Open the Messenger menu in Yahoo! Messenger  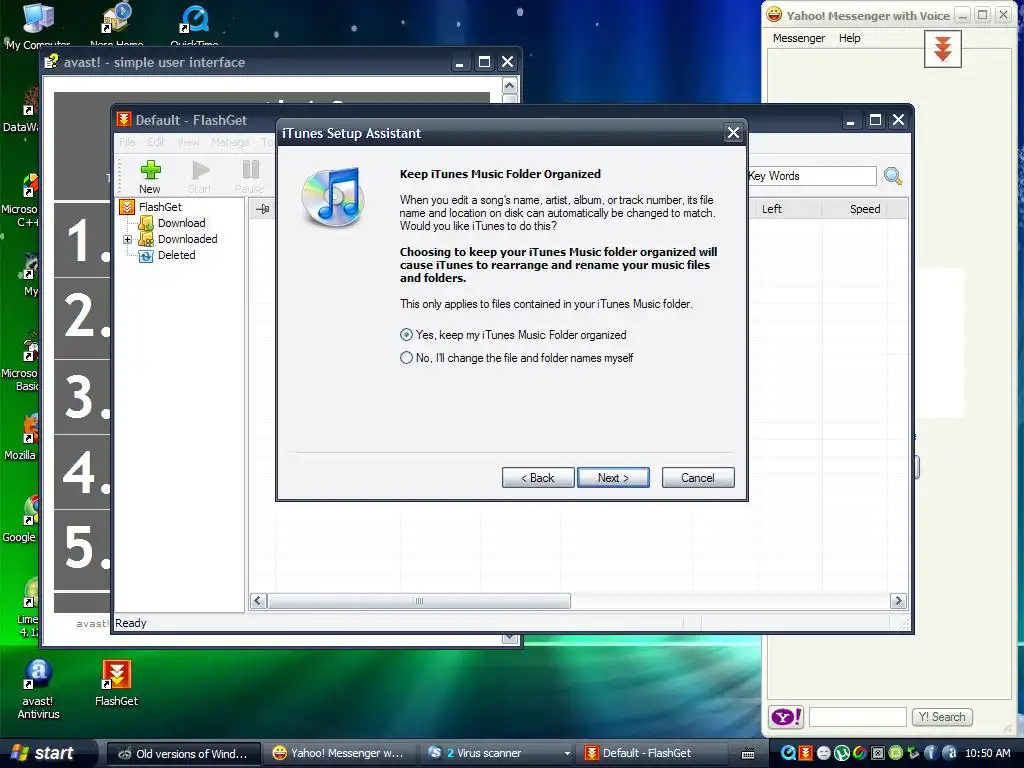(x=799, y=38)
